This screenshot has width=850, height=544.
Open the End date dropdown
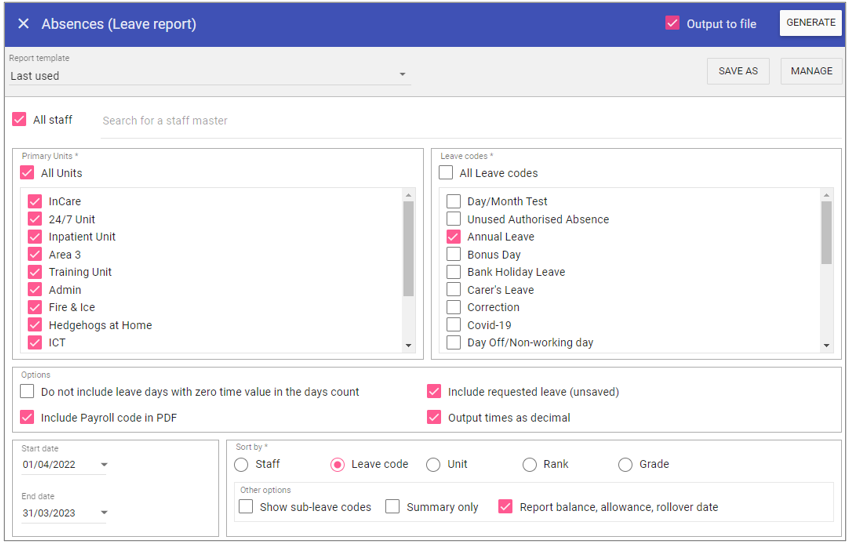coord(104,513)
